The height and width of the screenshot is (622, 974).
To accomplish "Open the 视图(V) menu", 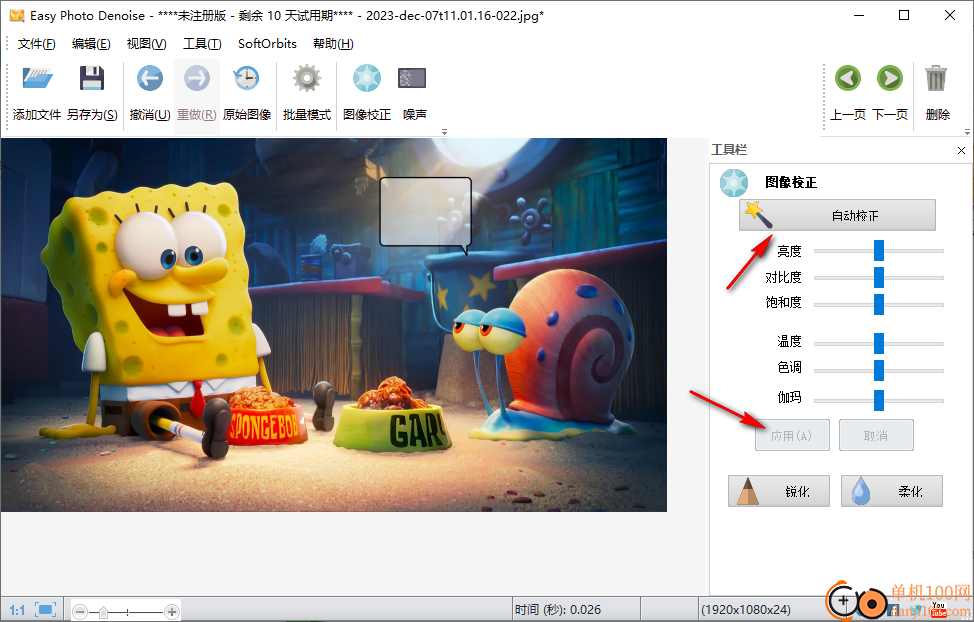I will coord(147,43).
